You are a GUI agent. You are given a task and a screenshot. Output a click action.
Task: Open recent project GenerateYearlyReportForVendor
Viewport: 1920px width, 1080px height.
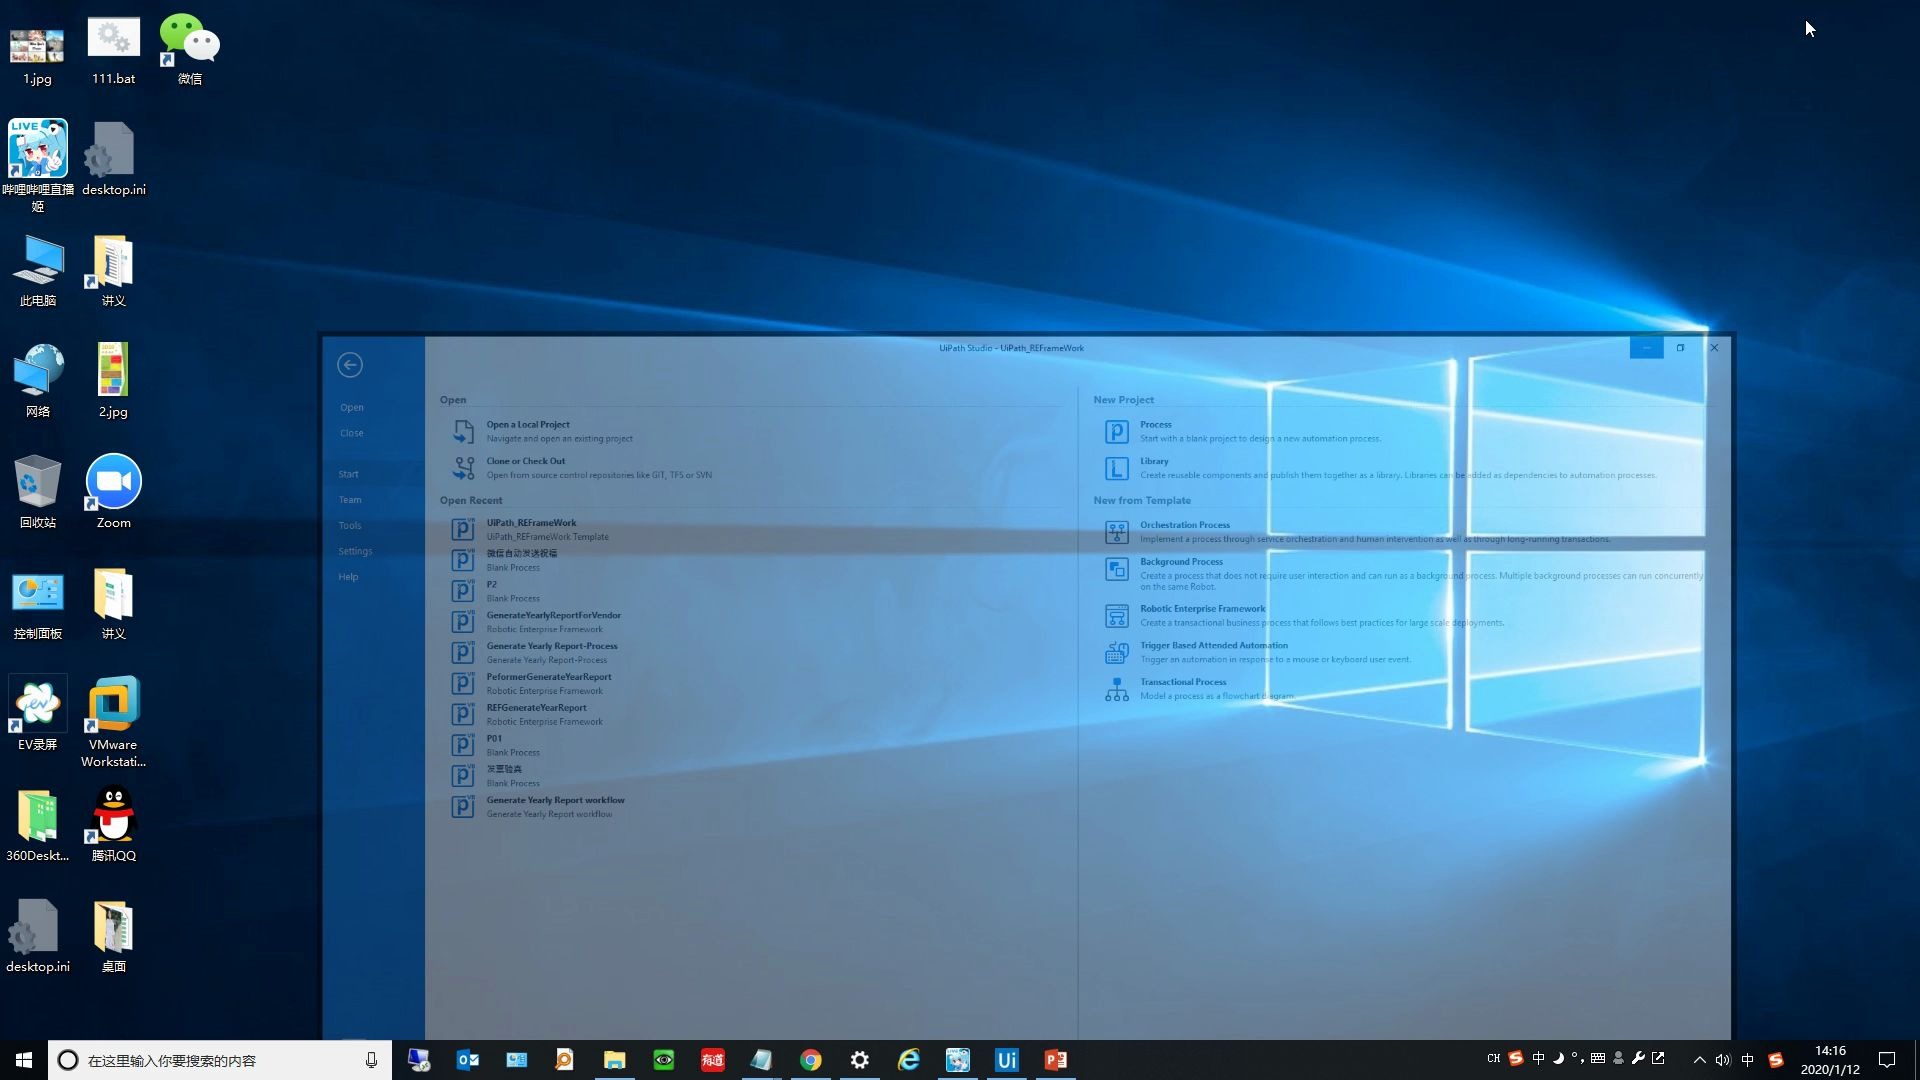tap(553, 616)
